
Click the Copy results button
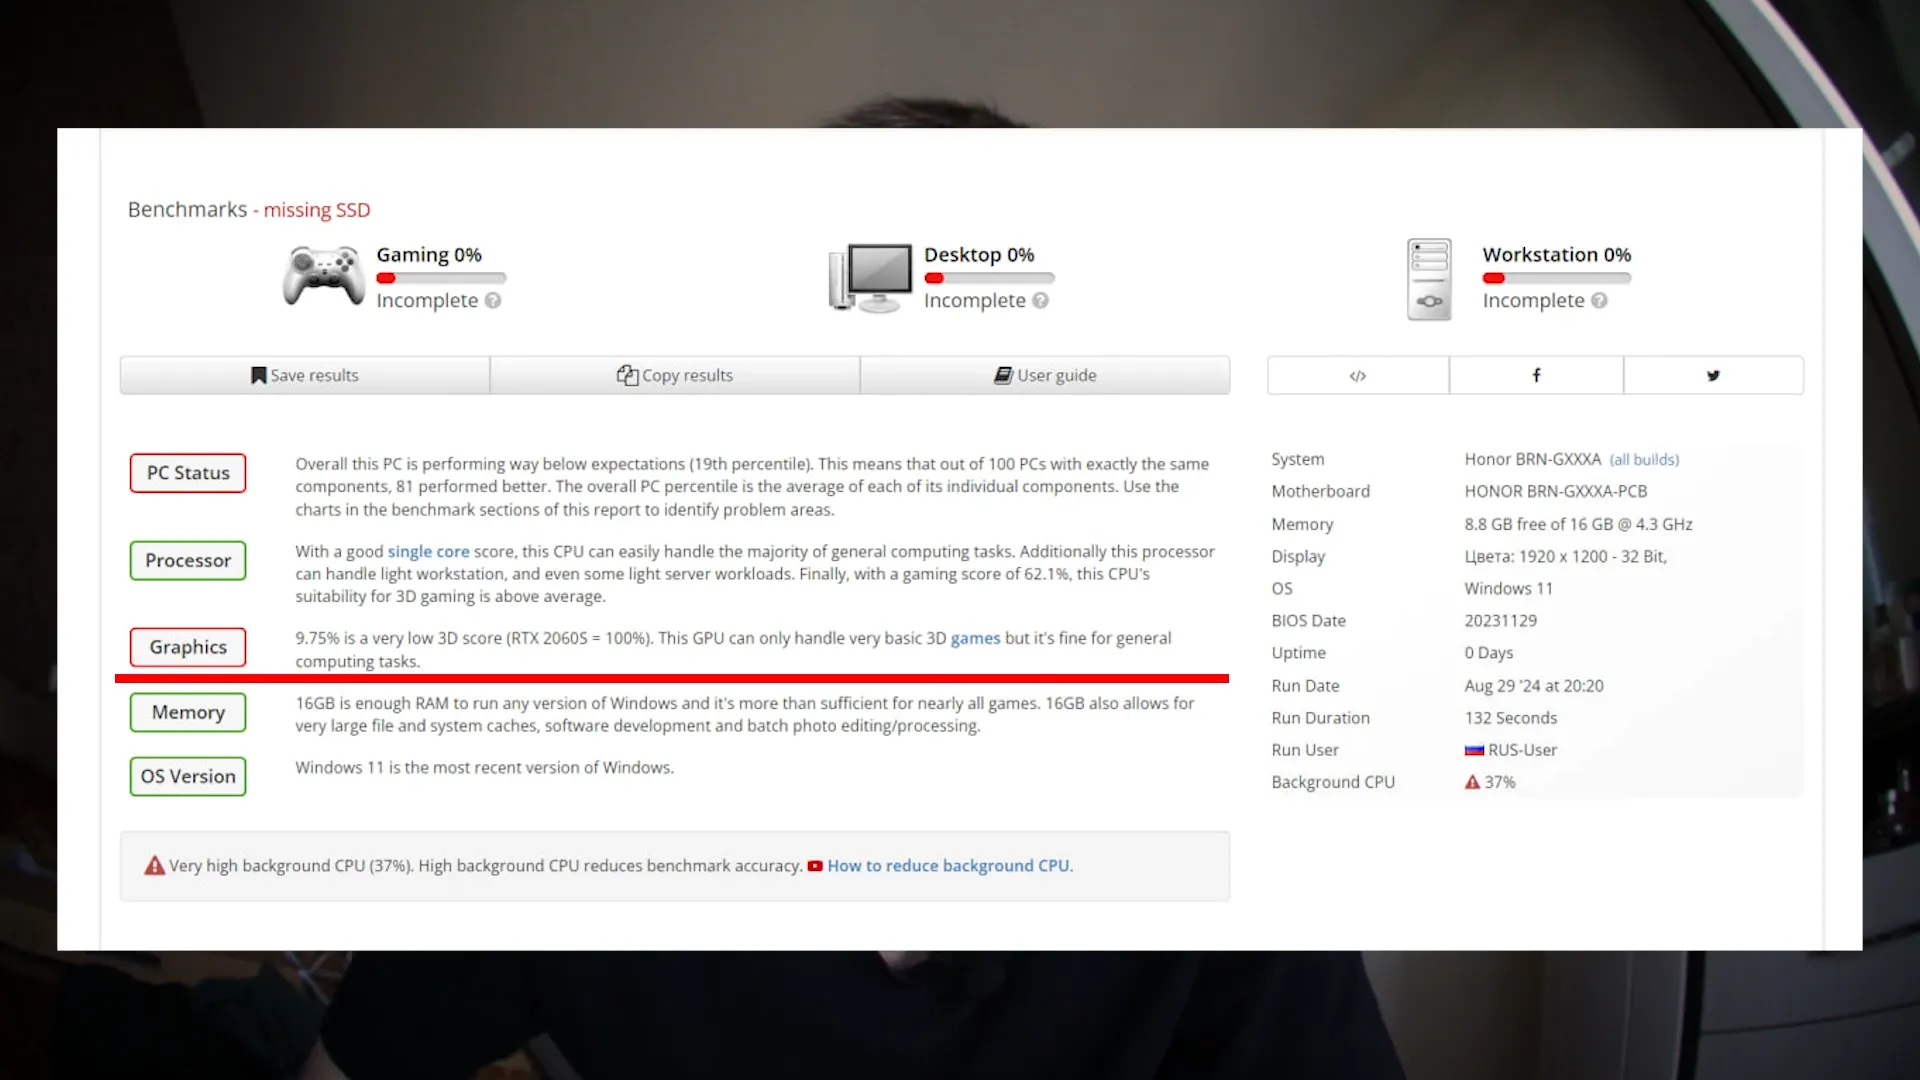[675, 376]
